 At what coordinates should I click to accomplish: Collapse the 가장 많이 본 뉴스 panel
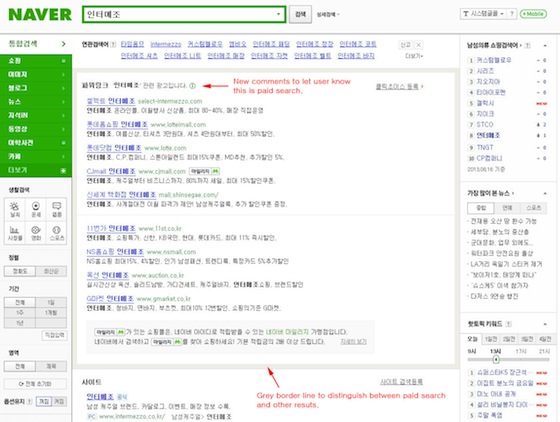[x=545, y=194]
